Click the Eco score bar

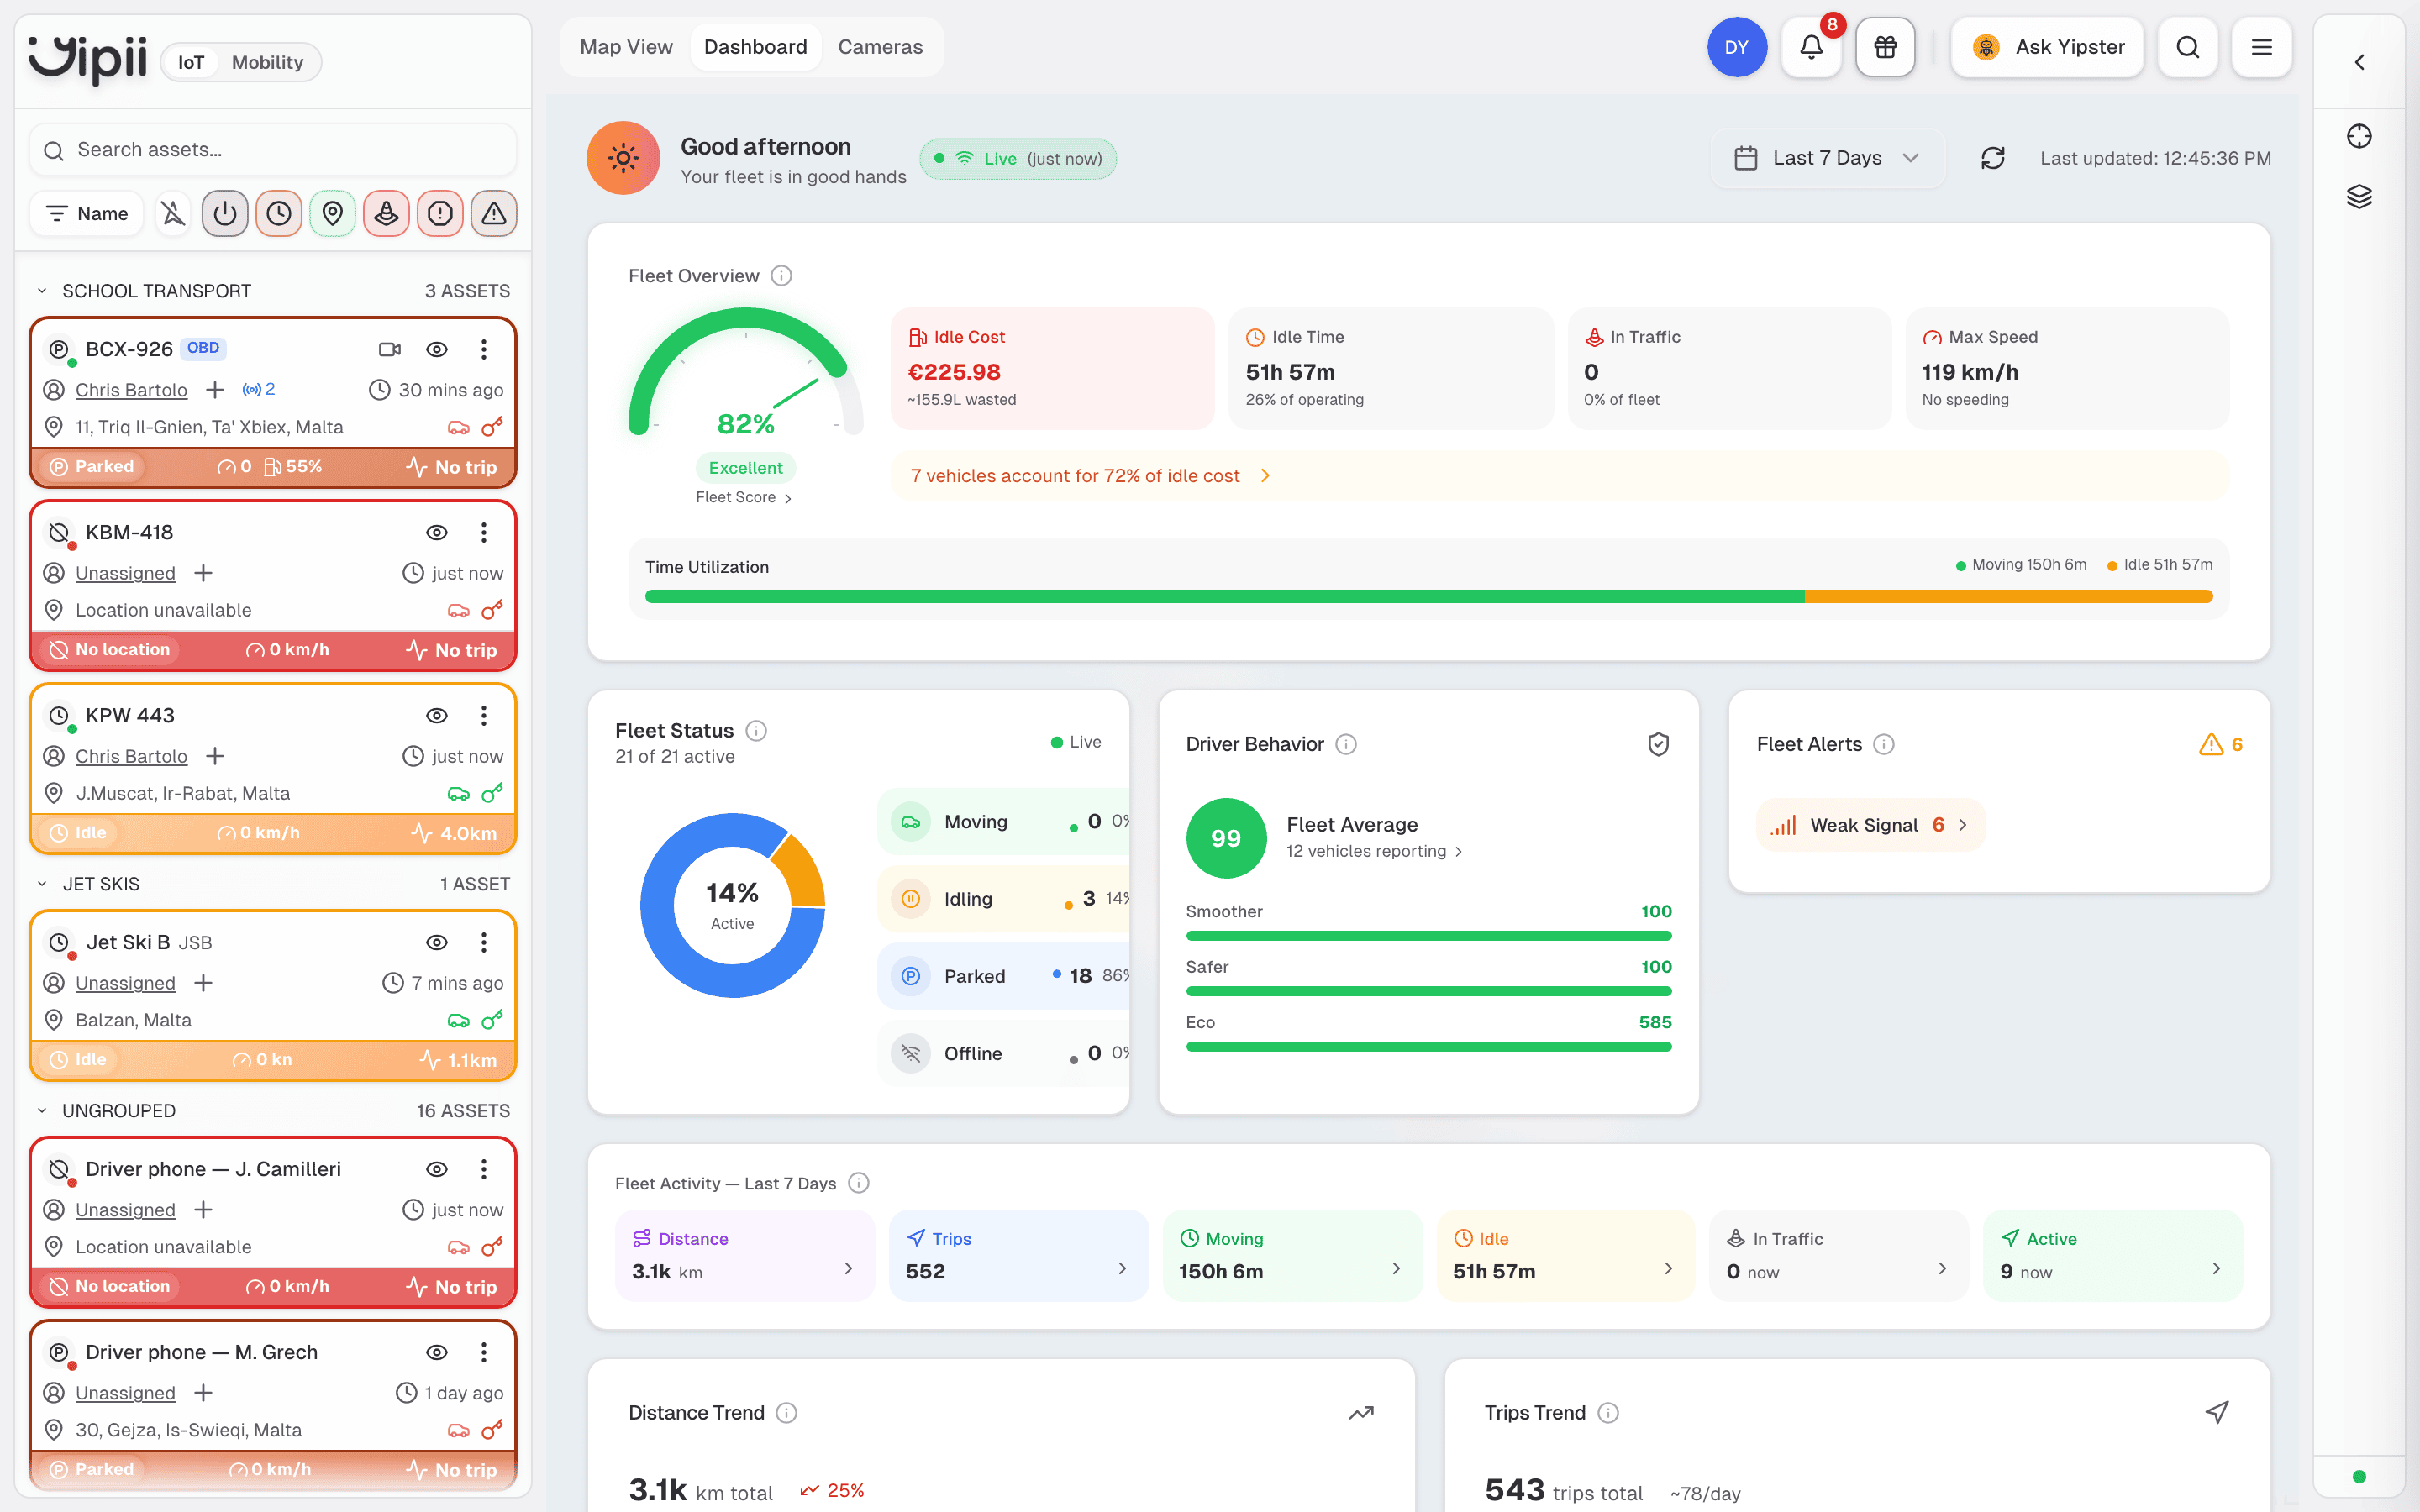1428,1047
